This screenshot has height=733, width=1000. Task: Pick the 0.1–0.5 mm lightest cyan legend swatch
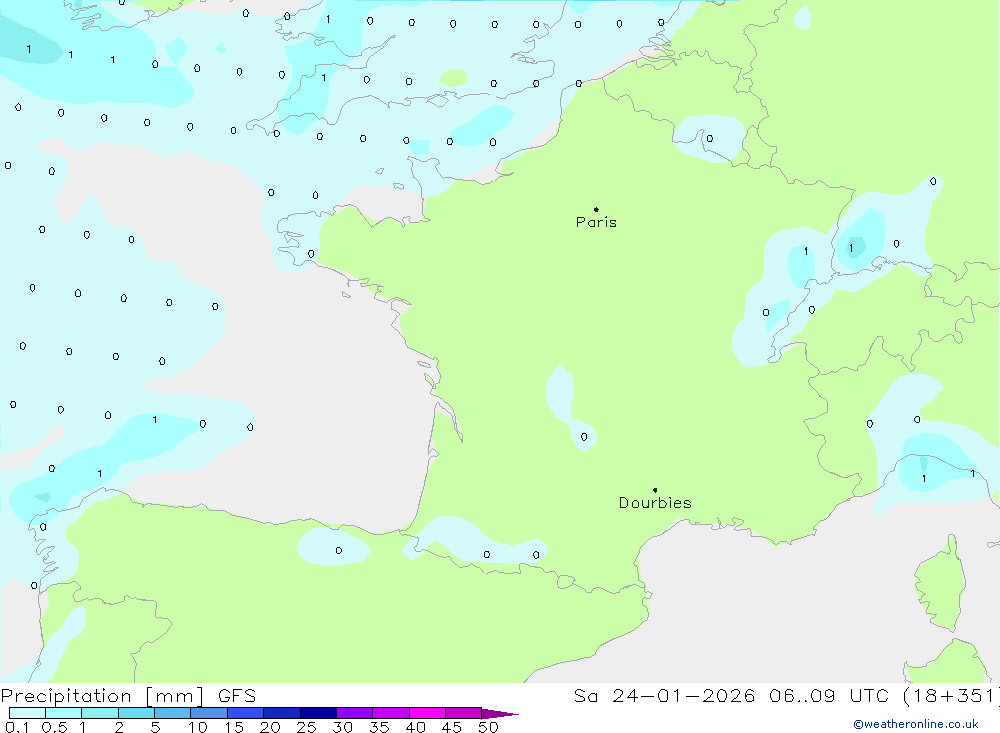coord(27,713)
